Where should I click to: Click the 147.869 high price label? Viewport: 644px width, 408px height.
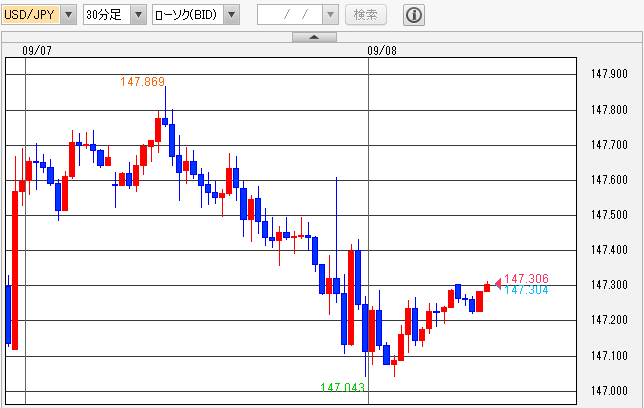point(143,82)
